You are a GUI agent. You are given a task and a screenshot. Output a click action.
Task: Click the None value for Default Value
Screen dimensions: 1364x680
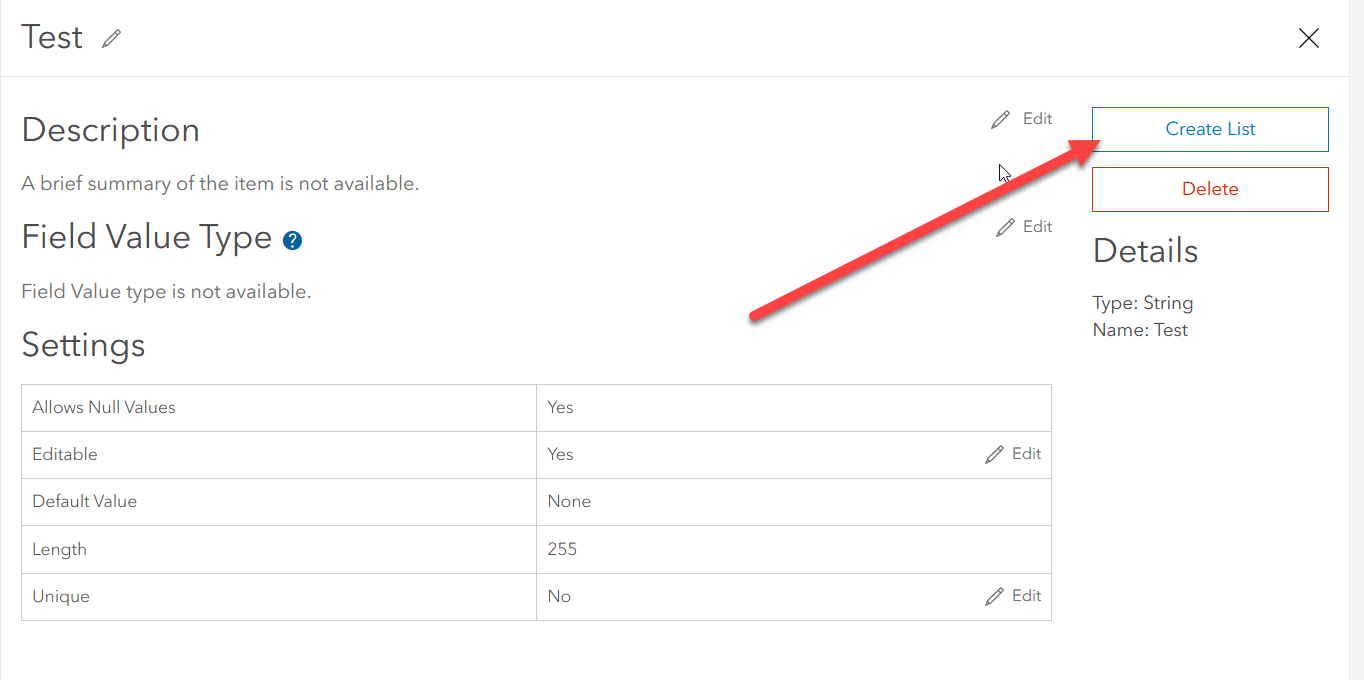tap(569, 501)
